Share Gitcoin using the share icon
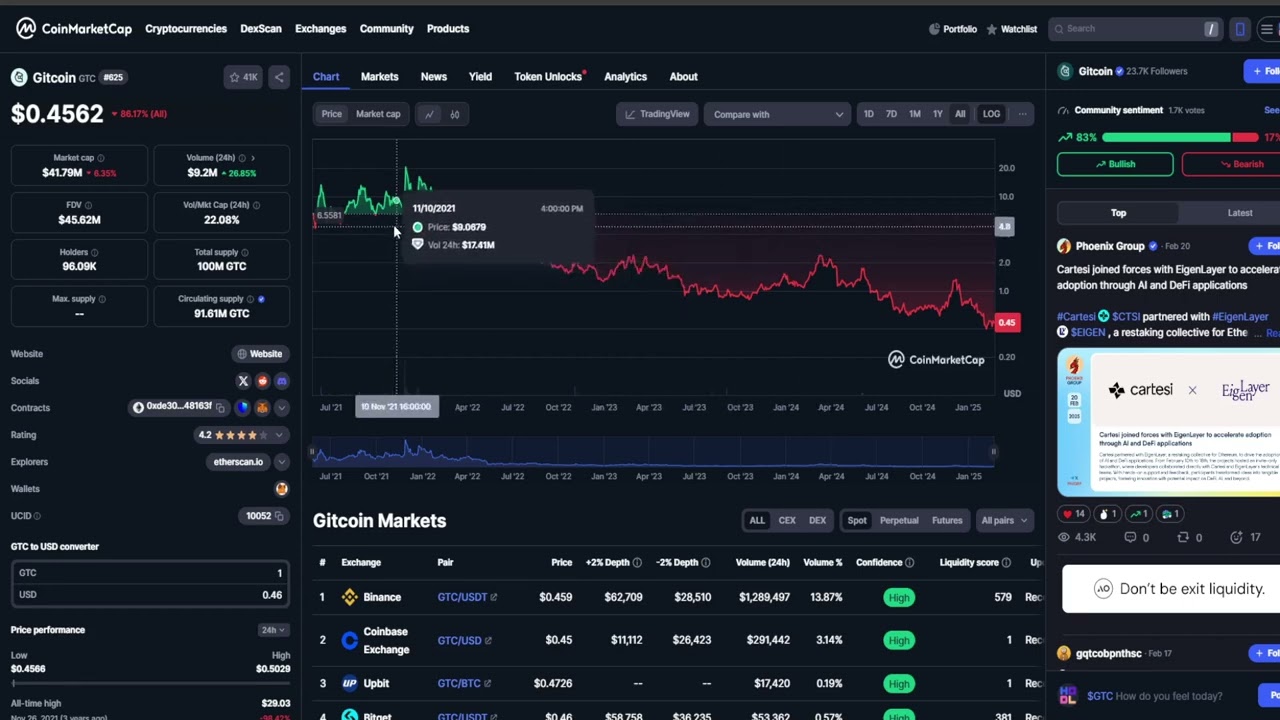The width and height of the screenshot is (1280, 720). (279, 77)
